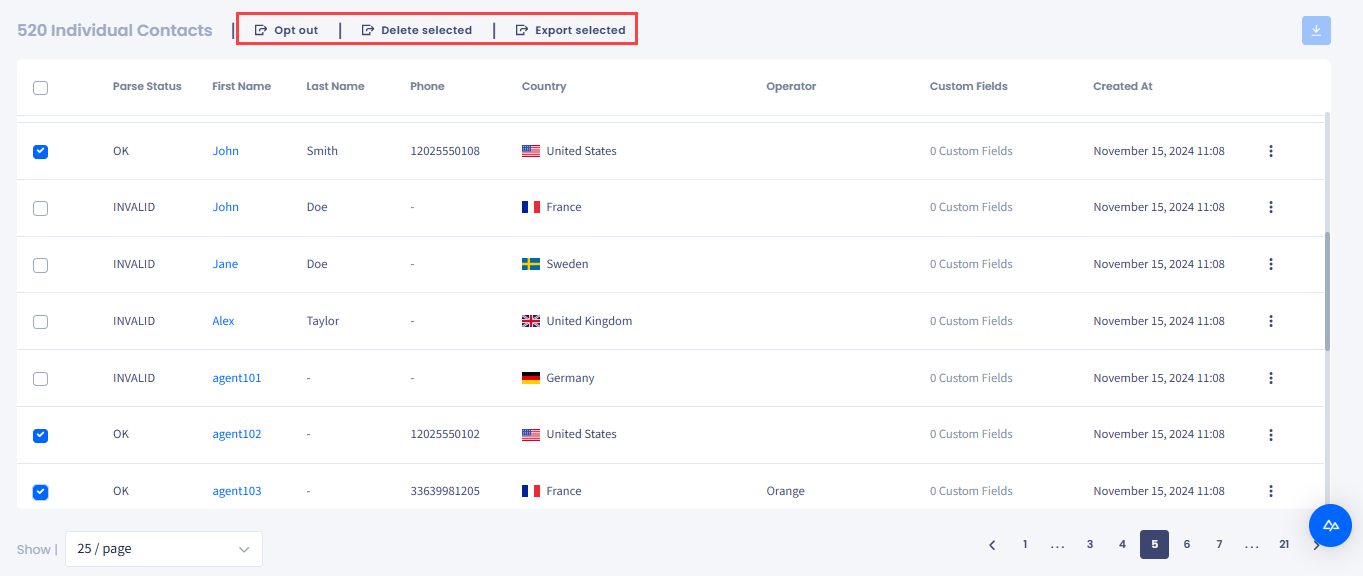This screenshot has width=1363, height=576.
Task: Open the three-dot menu for Jane Doe
Action: [1271, 264]
